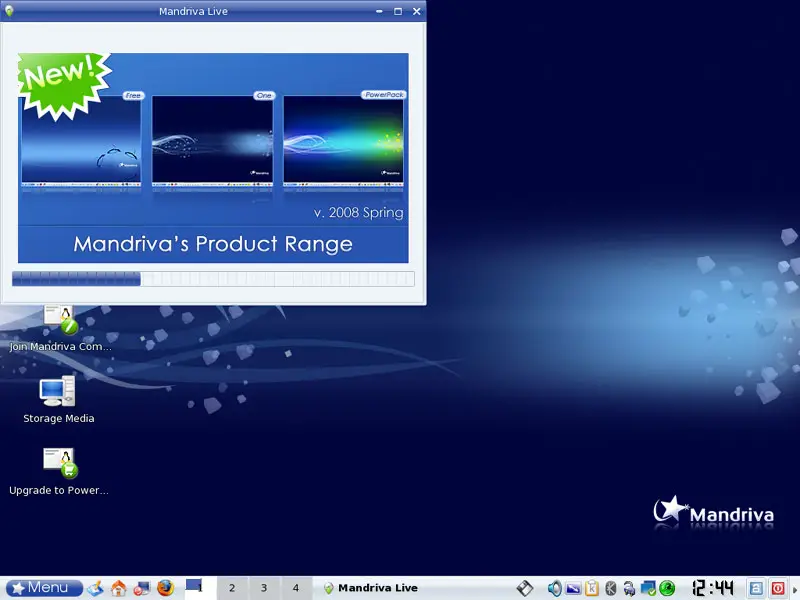Click the Mandriva Live progress bar
The image size is (800, 600).
(x=213, y=279)
